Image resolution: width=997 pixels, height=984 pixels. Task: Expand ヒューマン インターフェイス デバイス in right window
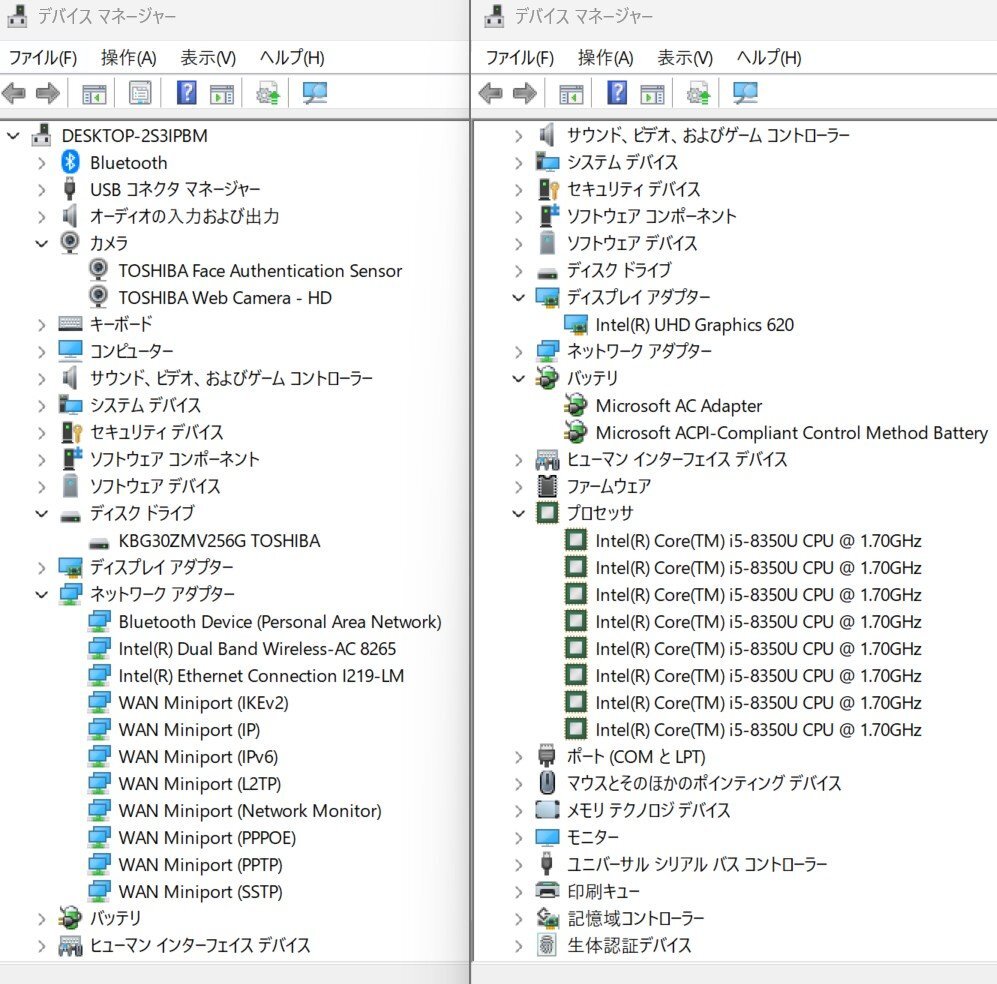[519, 460]
